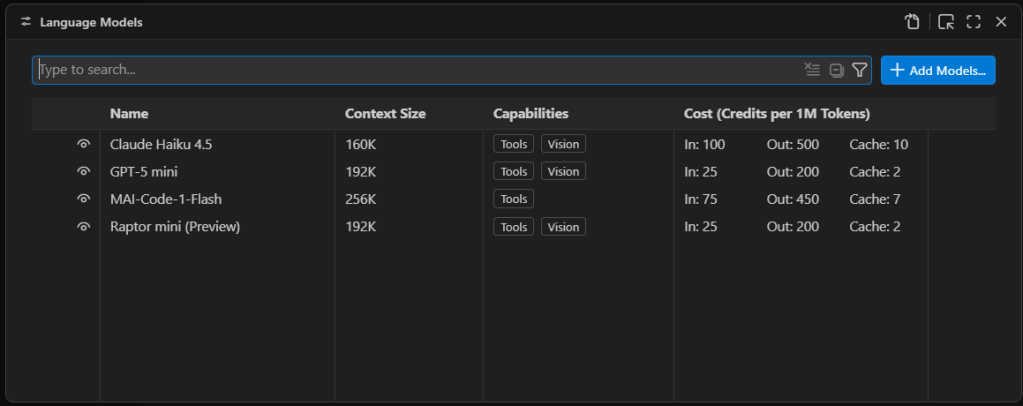Screen dimensions: 1023x406
Task: Select the Claude Haiku 4.5 model name
Action: pyautogui.click(x=161, y=144)
